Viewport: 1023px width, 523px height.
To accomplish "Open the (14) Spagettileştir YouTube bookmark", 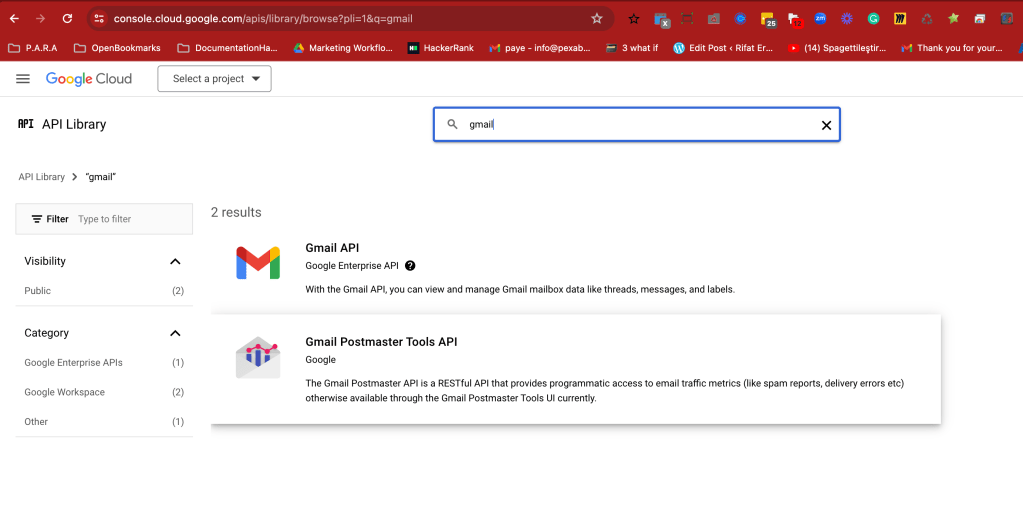I will pos(837,48).
